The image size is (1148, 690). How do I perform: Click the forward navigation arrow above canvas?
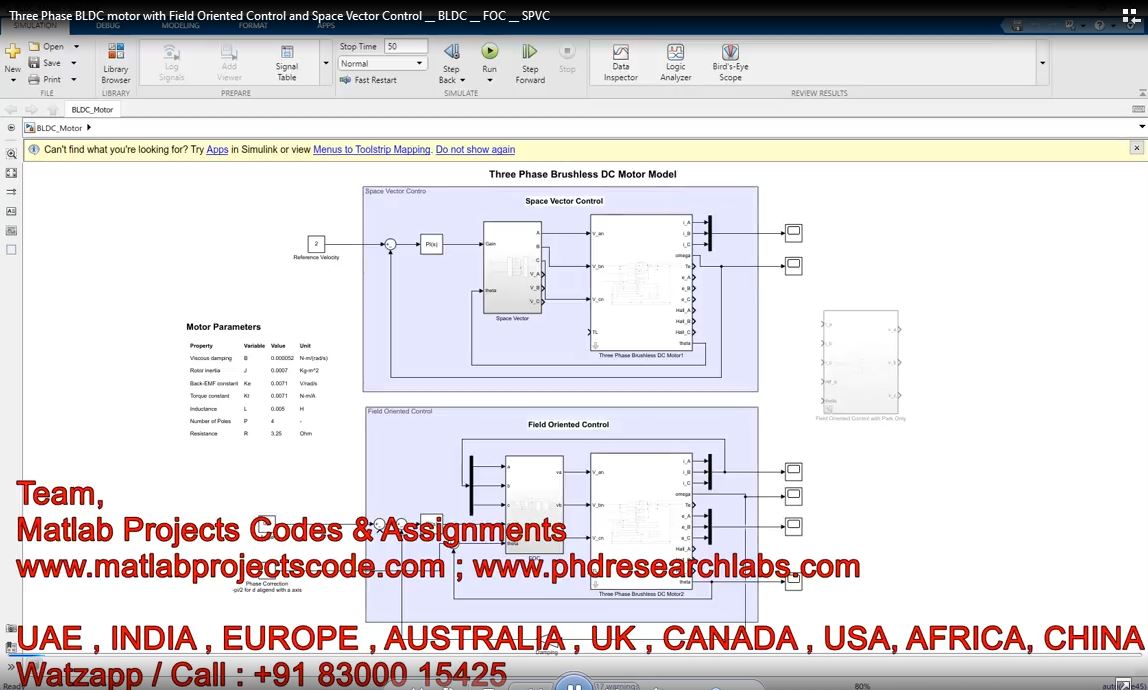click(31, 110)
